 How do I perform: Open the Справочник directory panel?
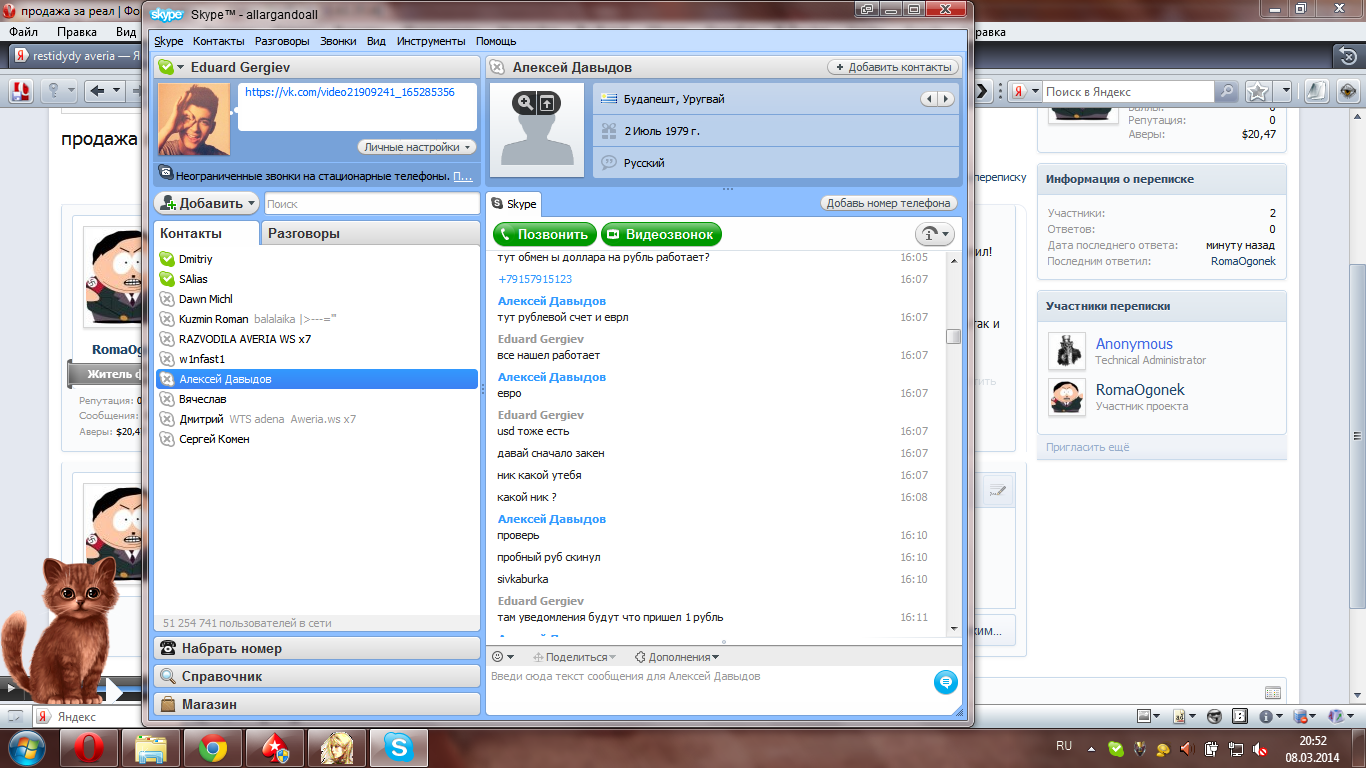[x=317, y=676]
